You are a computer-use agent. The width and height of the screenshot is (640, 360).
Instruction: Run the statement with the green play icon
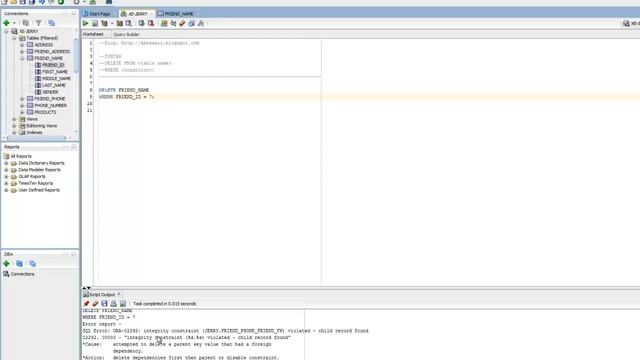click(85, 24)
